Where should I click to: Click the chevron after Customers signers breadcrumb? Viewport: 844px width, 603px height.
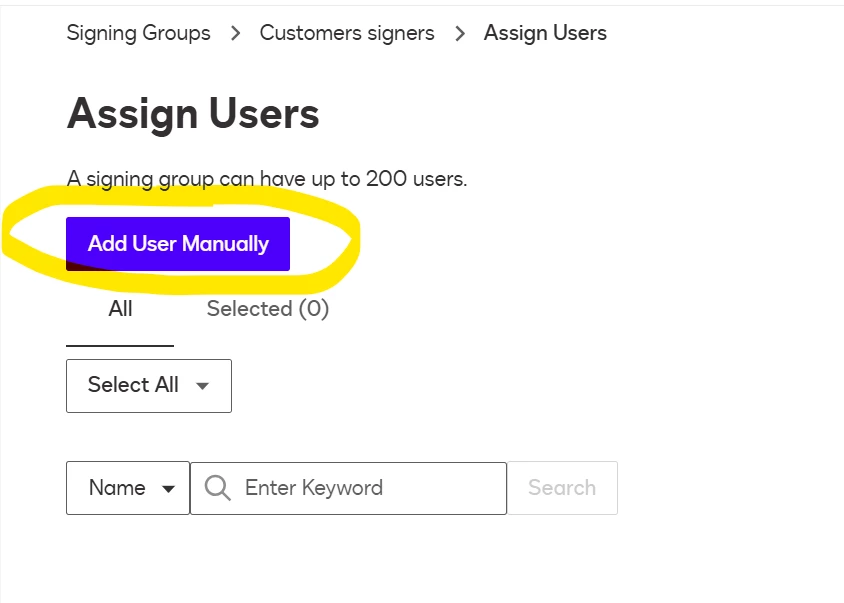[460, 33]
